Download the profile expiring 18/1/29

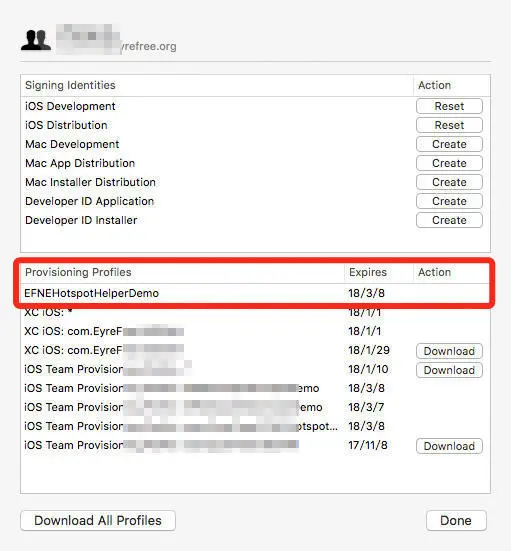point(449,351)
